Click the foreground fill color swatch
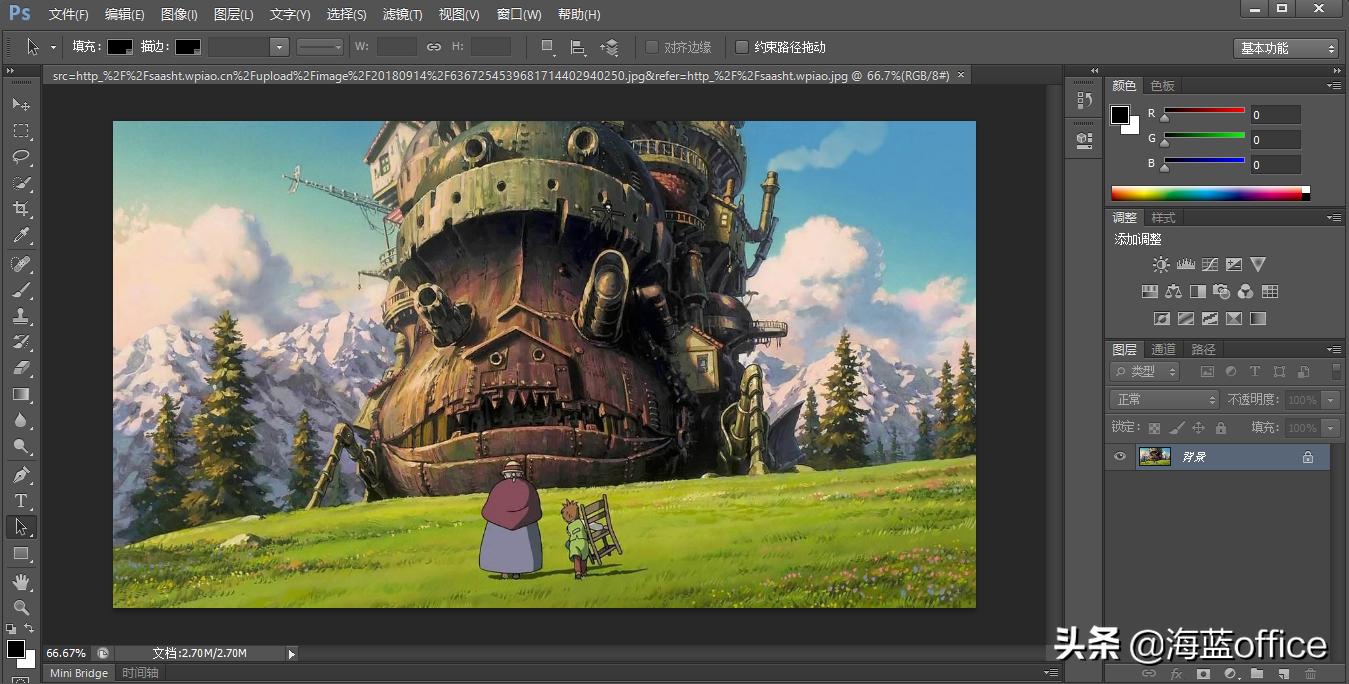Viewport: 1349px width, 684px height. point(122,46)
